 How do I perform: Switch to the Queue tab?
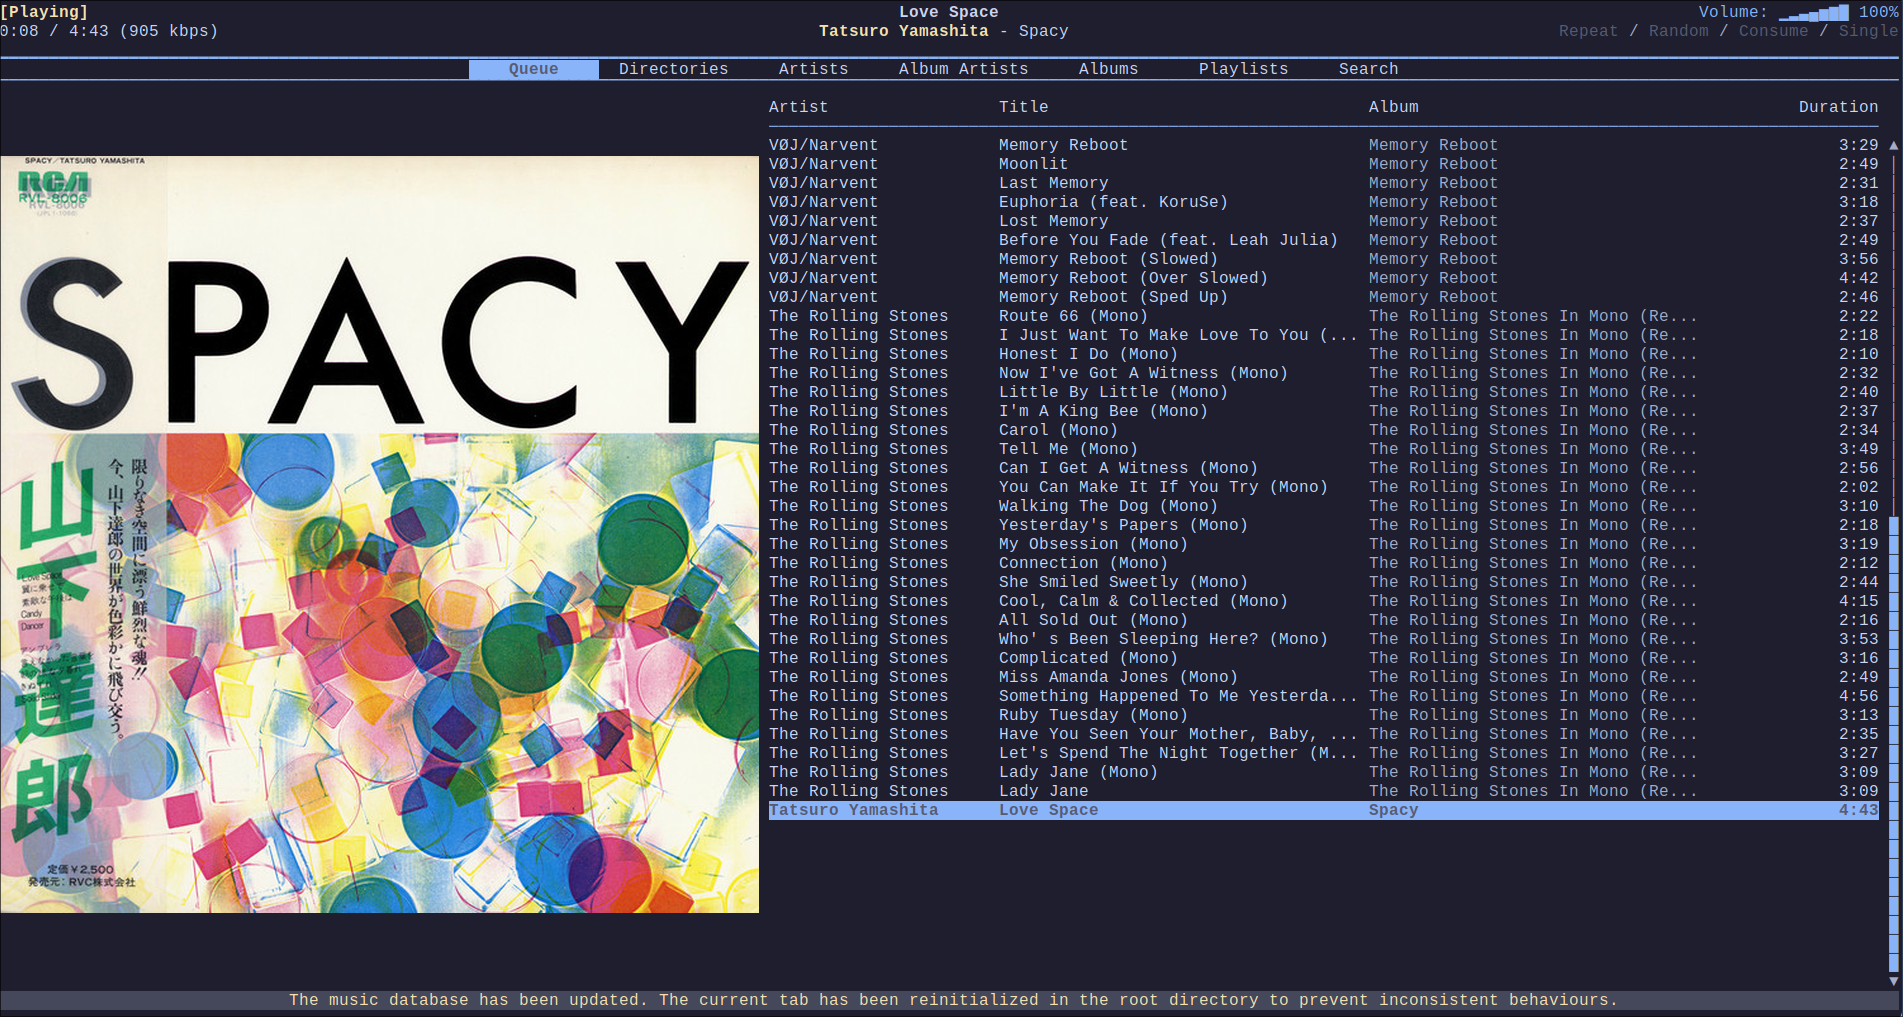(x=533, y=69)
